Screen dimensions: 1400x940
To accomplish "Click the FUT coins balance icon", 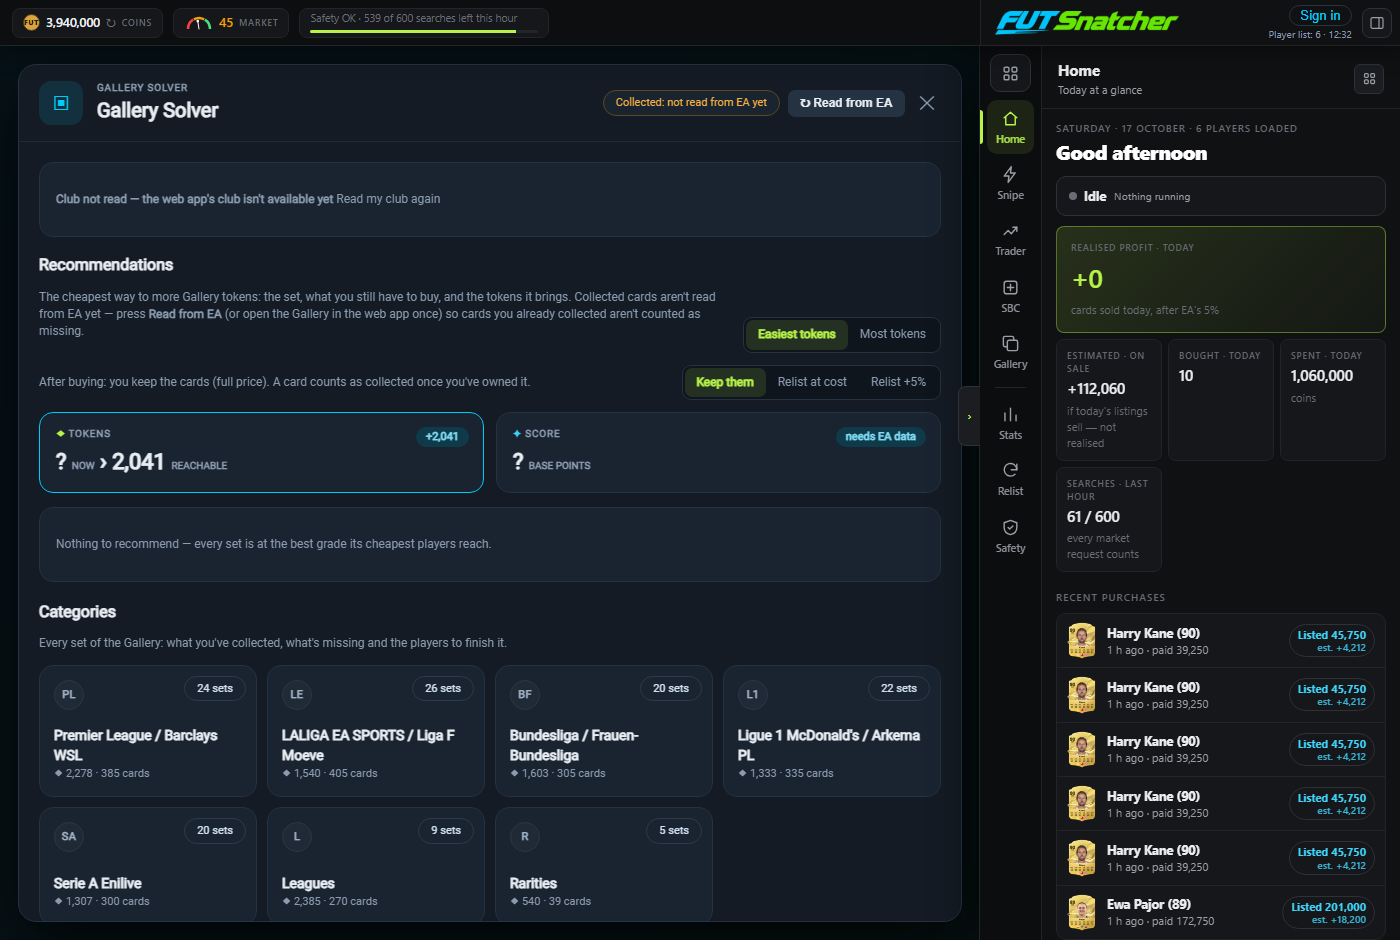I will click(x=31, y=22).
